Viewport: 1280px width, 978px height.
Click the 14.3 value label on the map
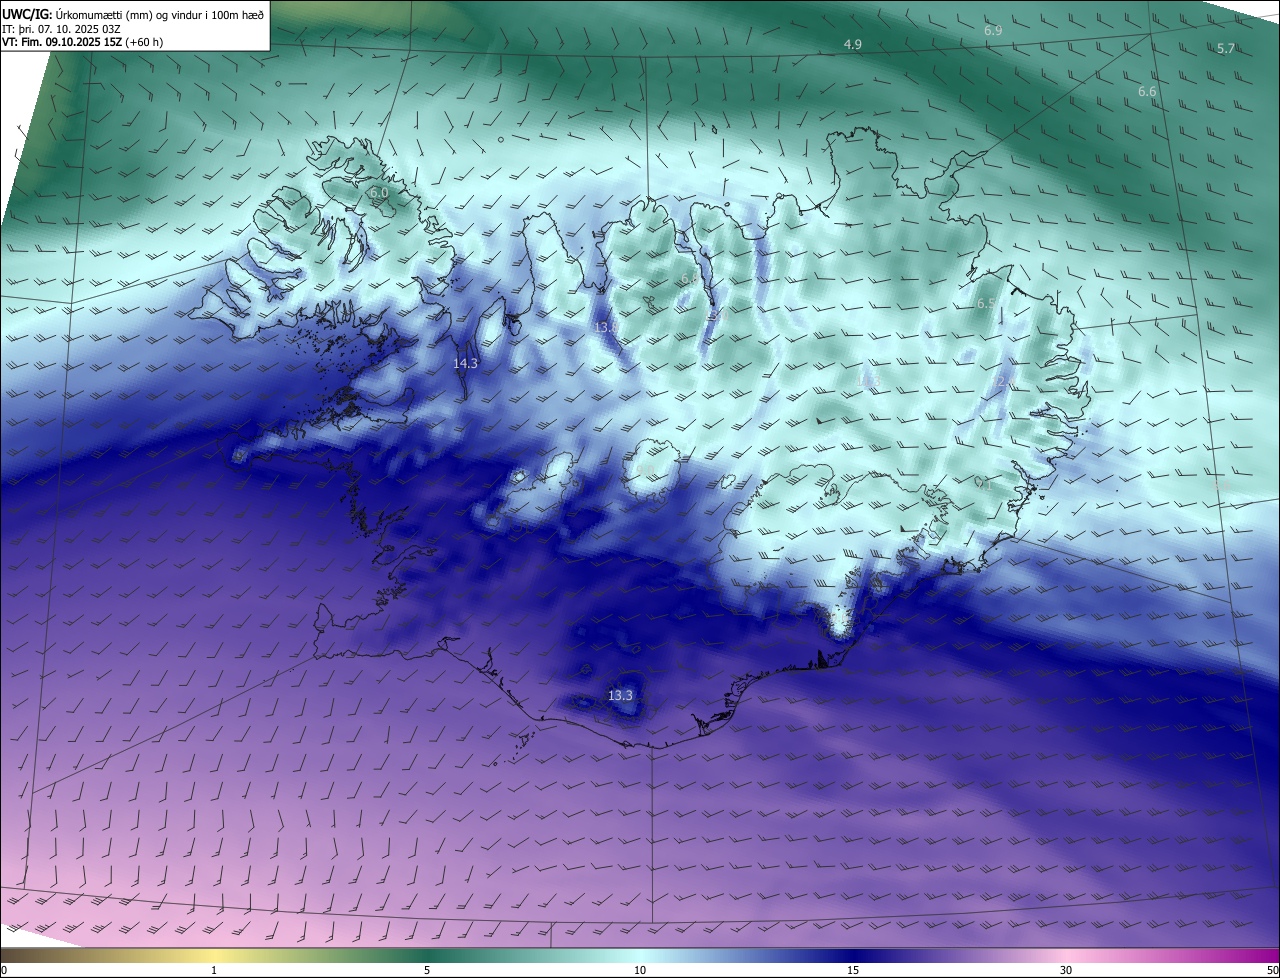pos(466,363)
